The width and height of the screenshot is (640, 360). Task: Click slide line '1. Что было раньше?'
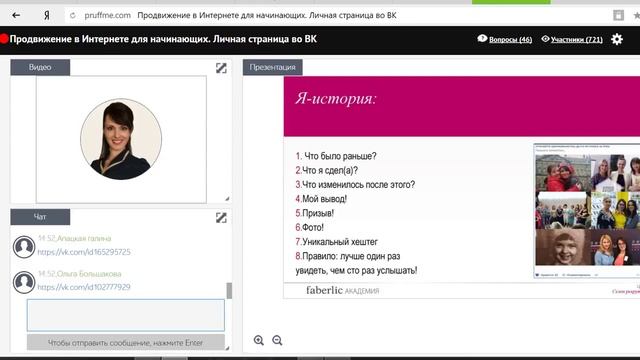coord(336,156)
